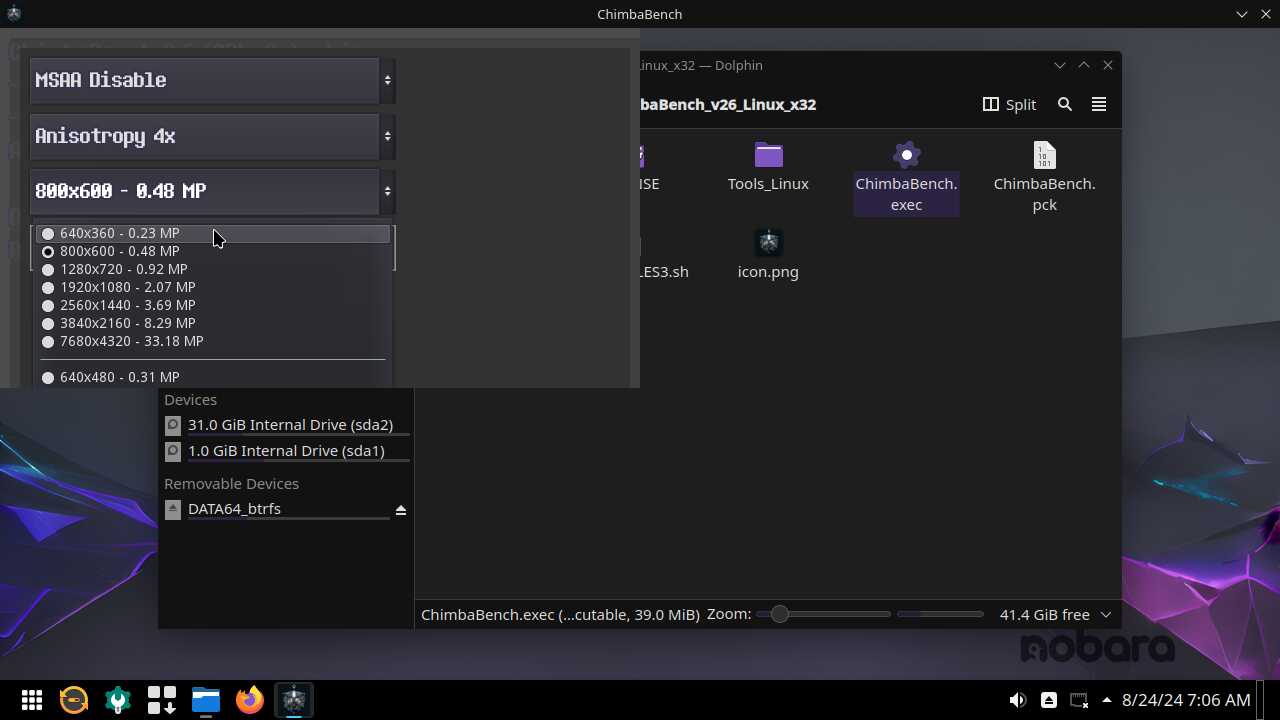Open the MSAA Disable dropdown
This screenshot has width=1280, height=720.
tap(212, 80)
